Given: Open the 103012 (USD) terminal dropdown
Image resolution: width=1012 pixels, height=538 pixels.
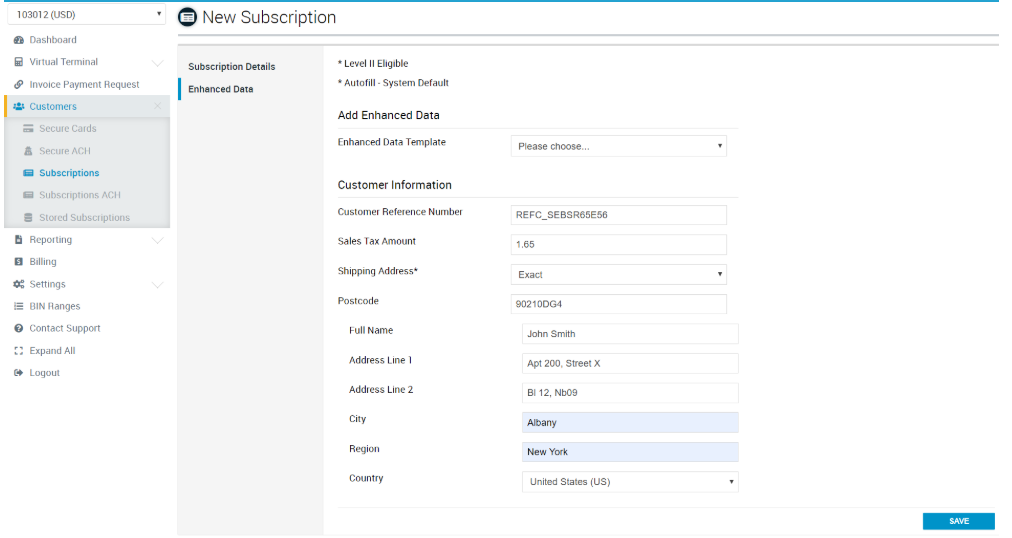Looking at the screenshot, I should [86, 15].
